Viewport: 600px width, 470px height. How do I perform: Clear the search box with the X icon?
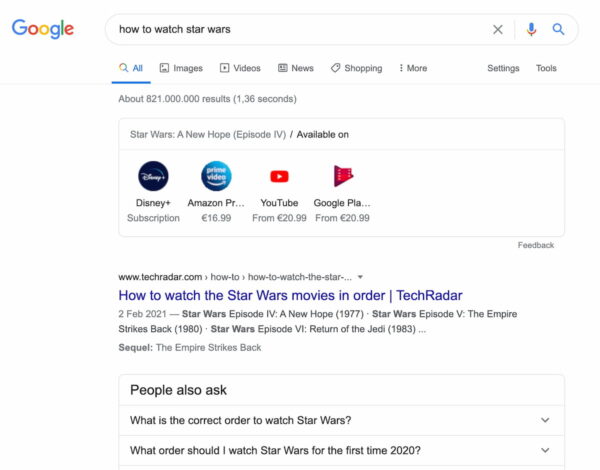[x=497, y=29]
